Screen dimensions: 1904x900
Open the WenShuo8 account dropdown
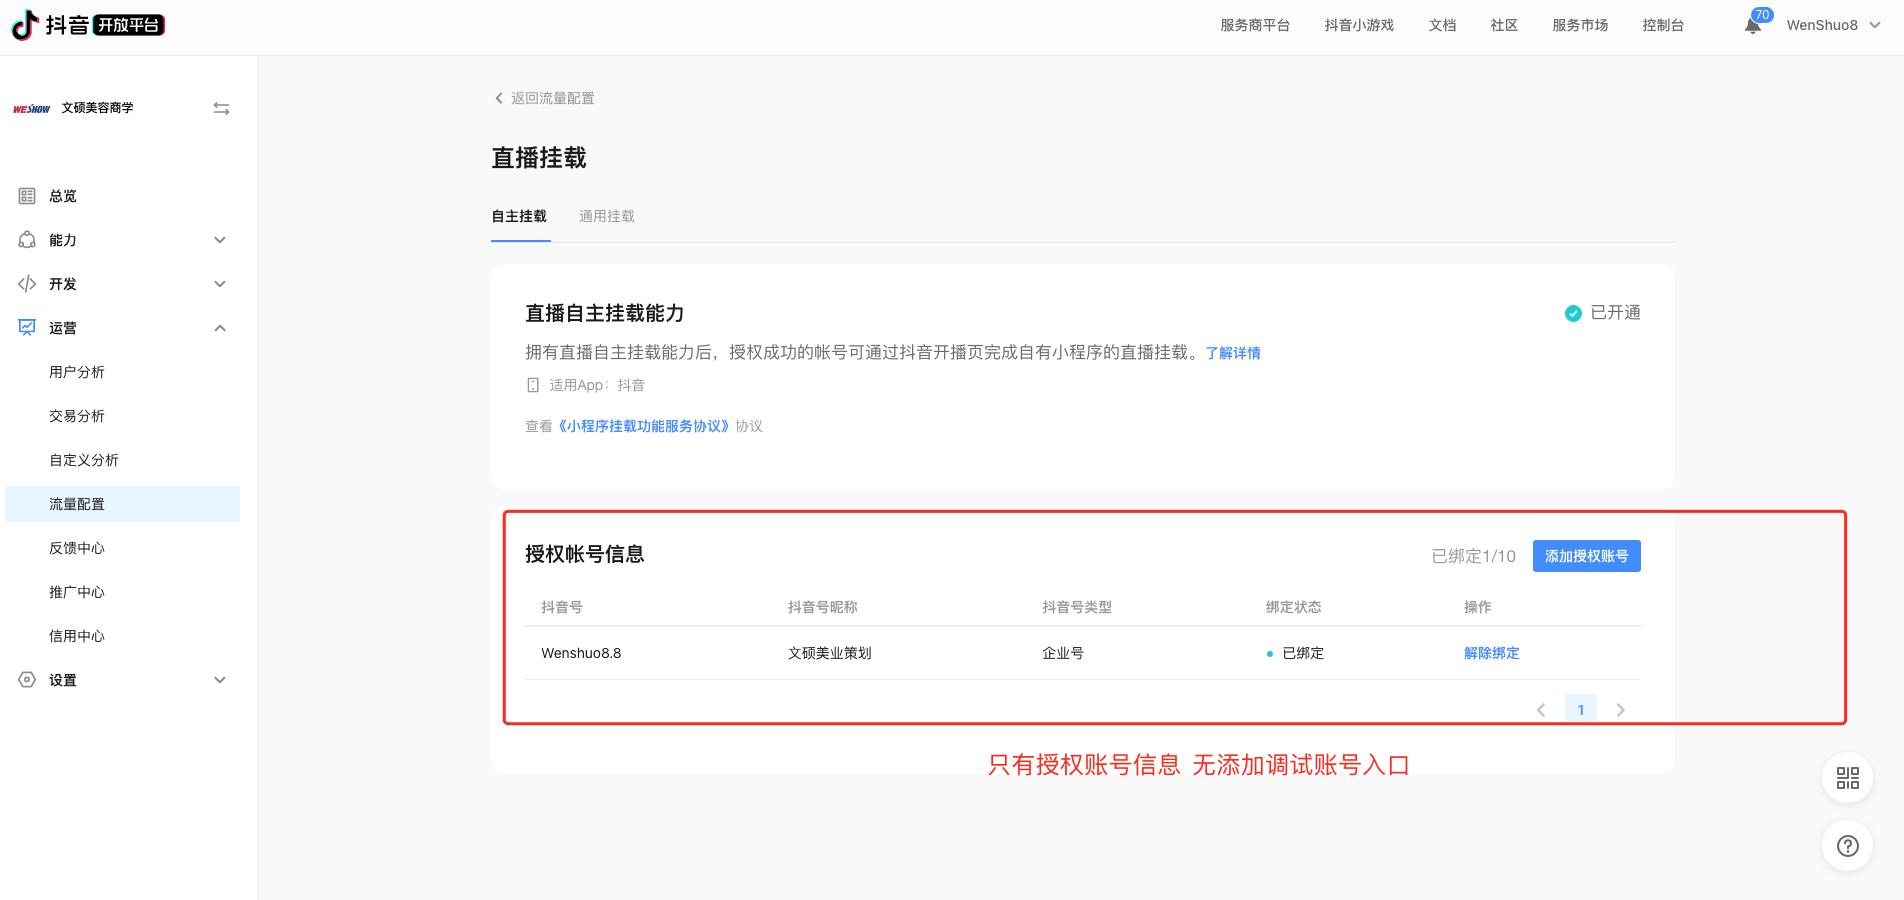[1833, 26]
